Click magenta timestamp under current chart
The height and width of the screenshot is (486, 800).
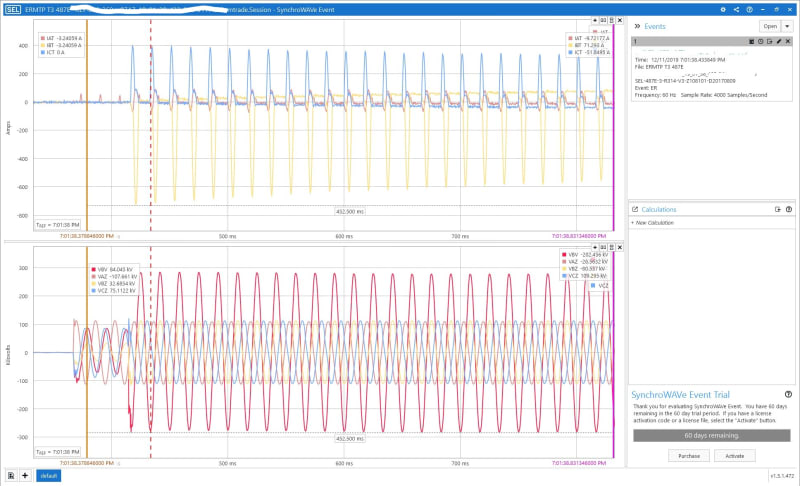(579, 236)
